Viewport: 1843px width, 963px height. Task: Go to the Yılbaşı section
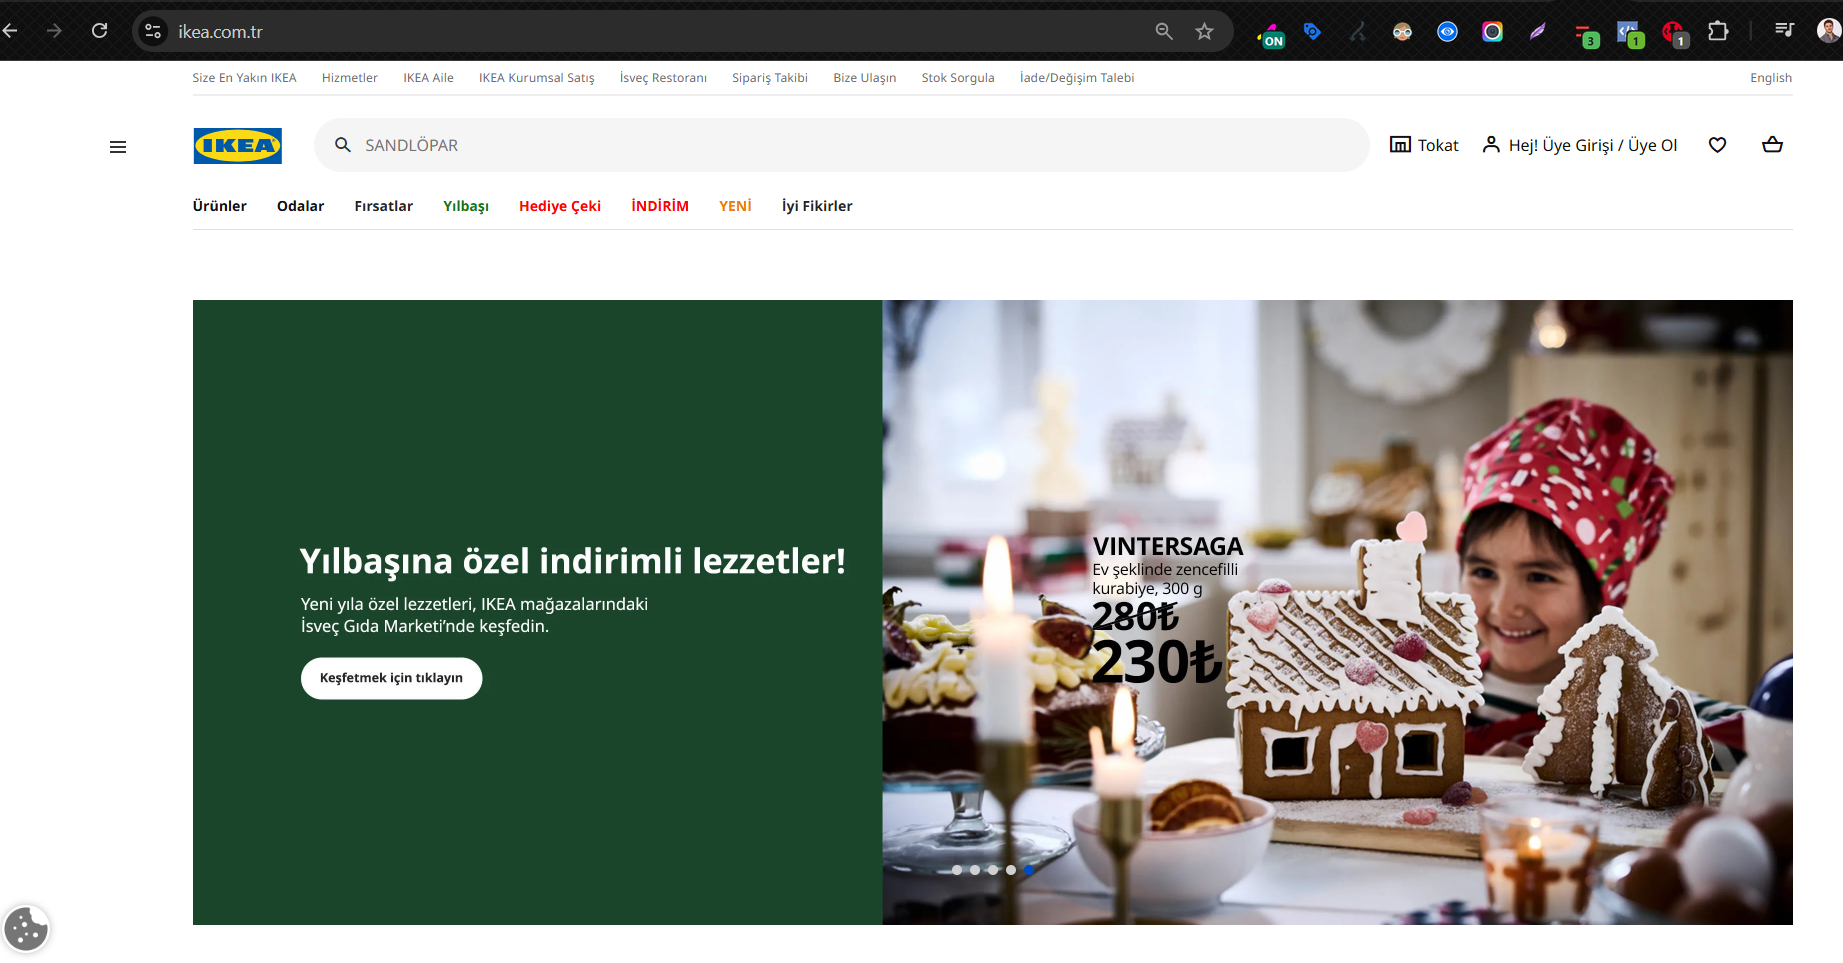coord(466,206)
